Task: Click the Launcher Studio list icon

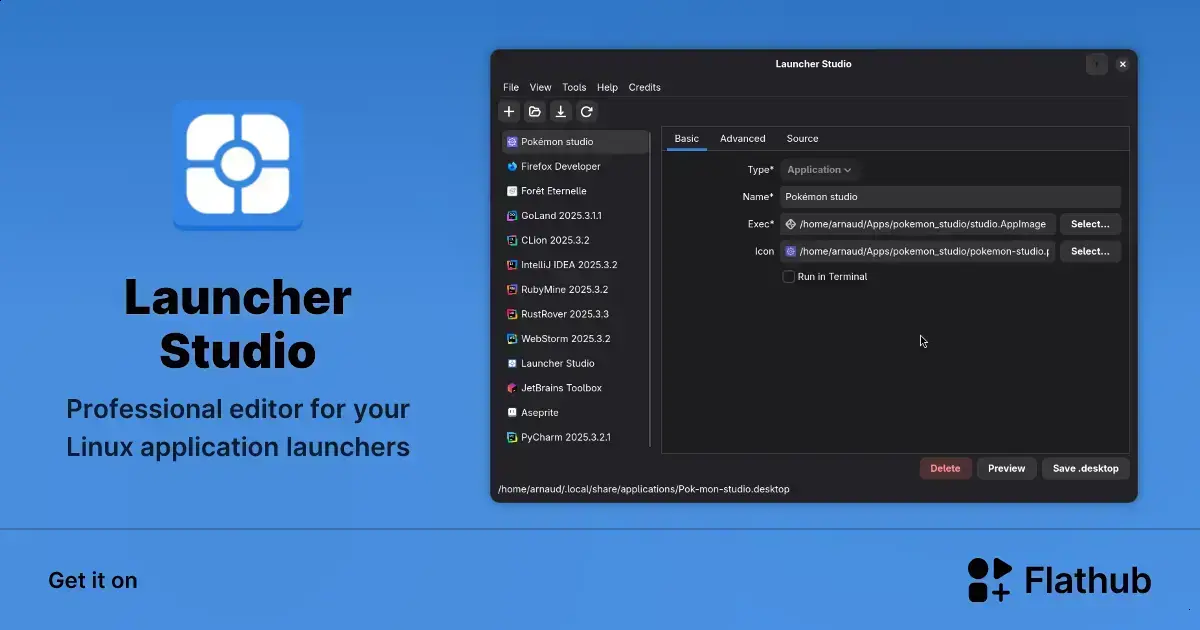Action: pos(512,364)
